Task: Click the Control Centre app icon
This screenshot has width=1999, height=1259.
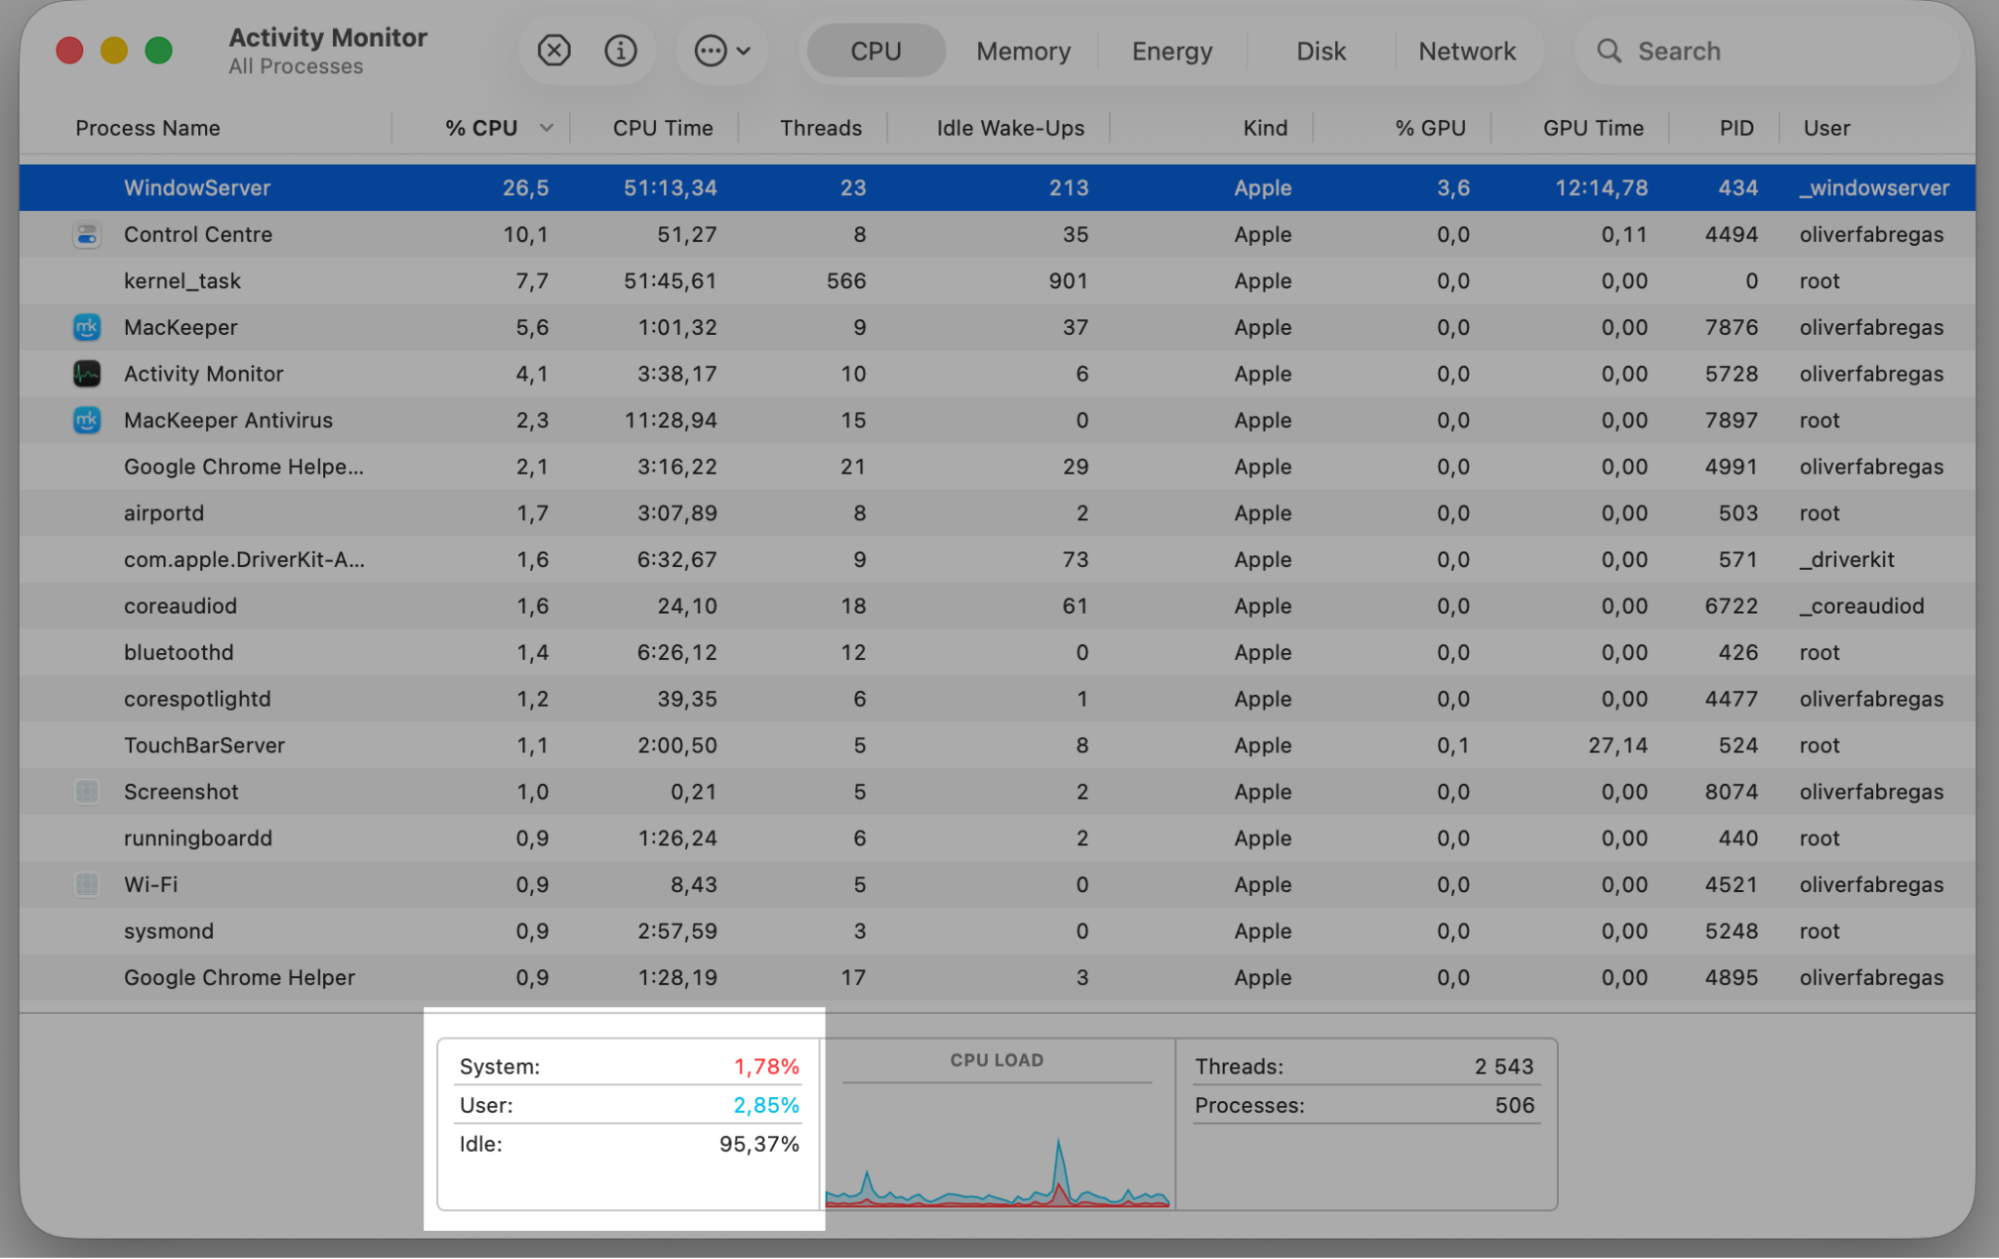Action: click(87, 235)
